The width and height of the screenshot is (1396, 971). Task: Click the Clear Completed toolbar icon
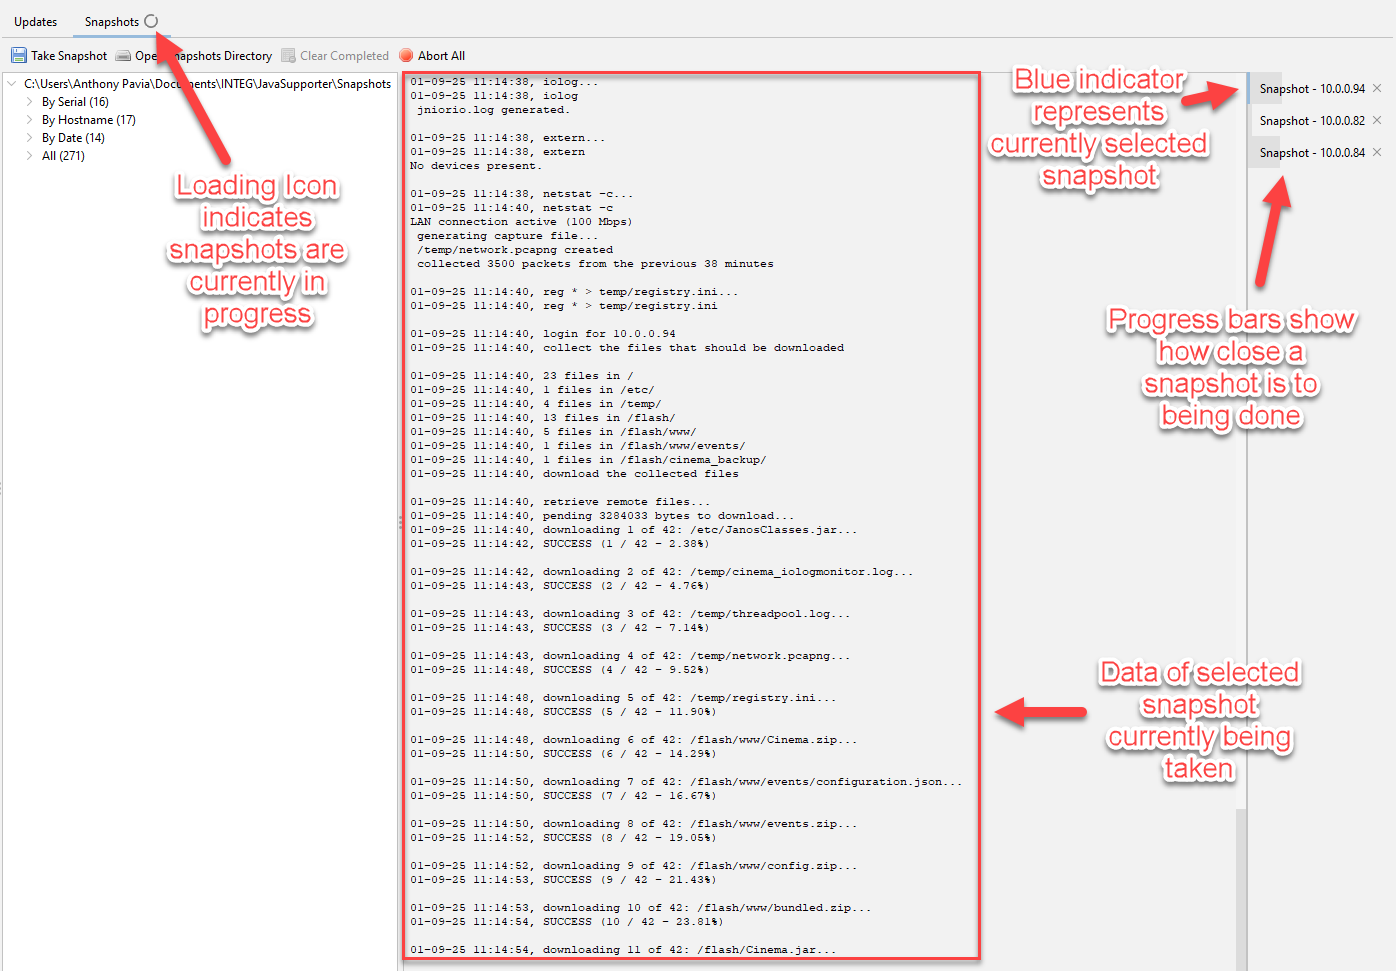coord(288,56)
